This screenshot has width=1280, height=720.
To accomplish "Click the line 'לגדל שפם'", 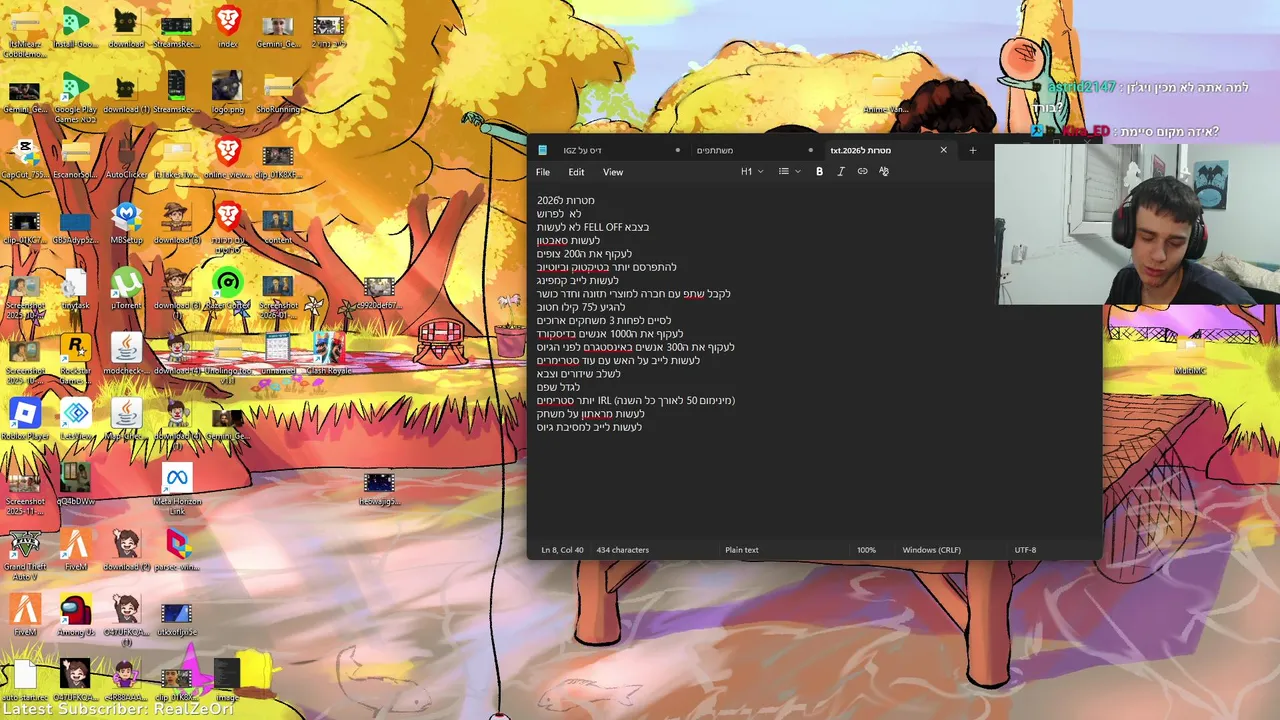I will coord(559,387).
